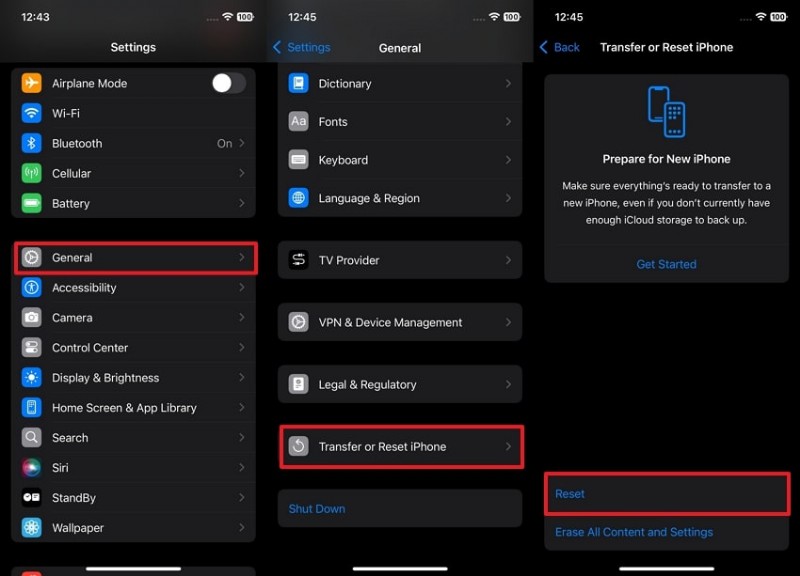The height and width of the screenshot is (576, 800).
Task: Open TV Provider row chevron
Action: (x=508, y=260)
